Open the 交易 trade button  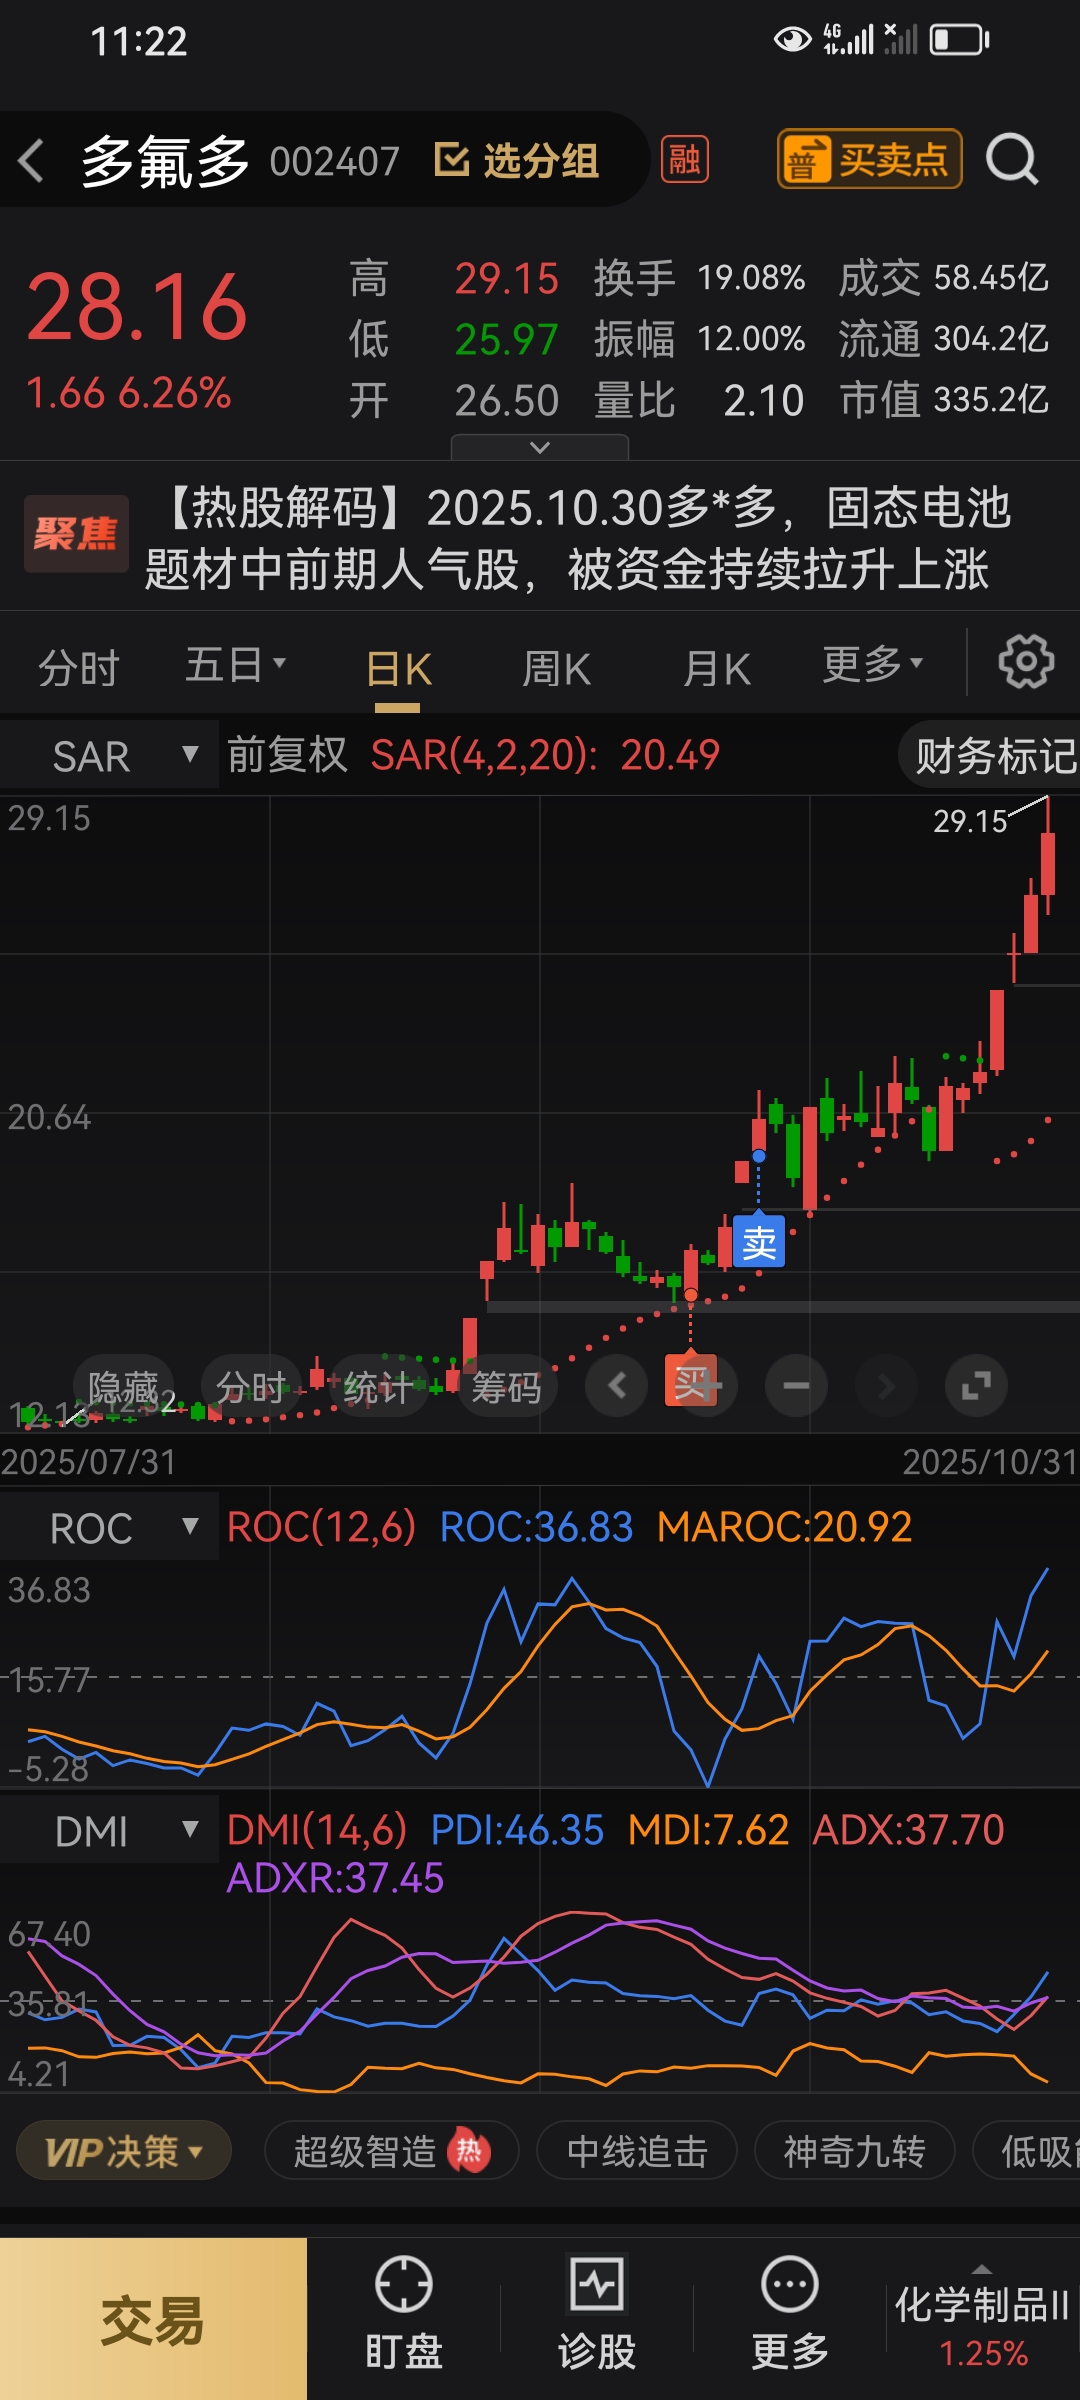[153, 2319]
